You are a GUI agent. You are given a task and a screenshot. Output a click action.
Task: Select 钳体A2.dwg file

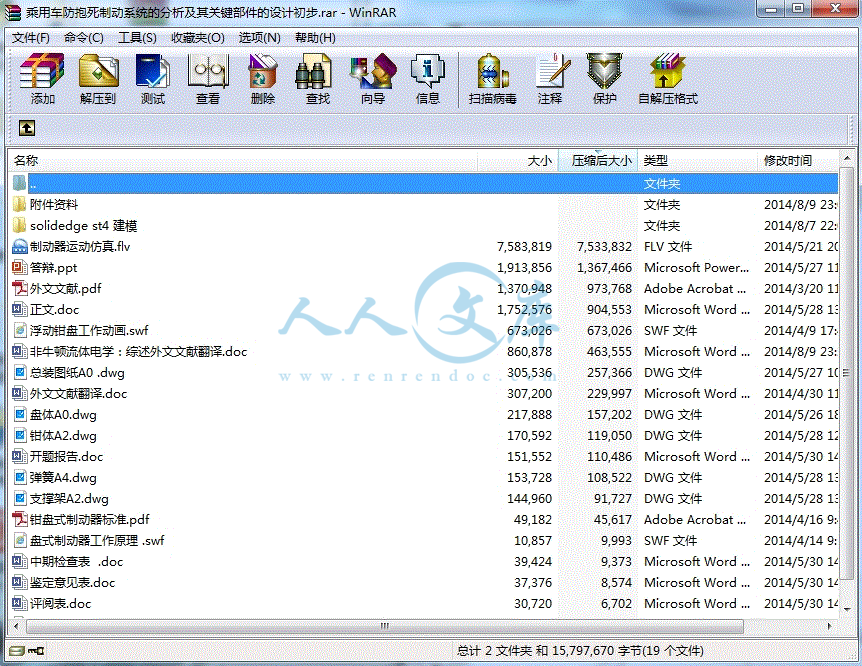point(63,436)
